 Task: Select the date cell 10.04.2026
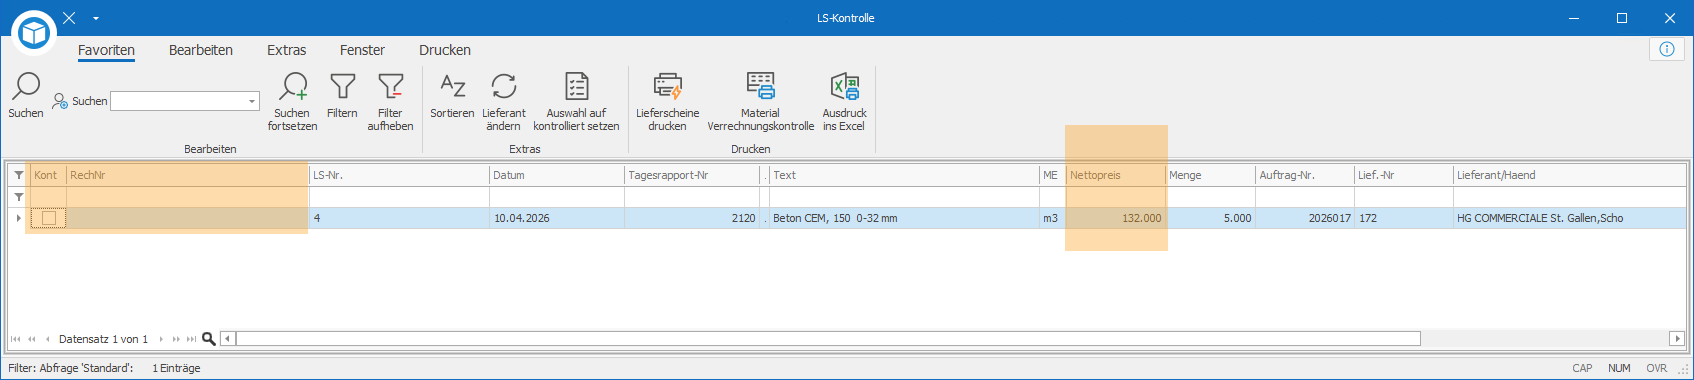point(557,218)
